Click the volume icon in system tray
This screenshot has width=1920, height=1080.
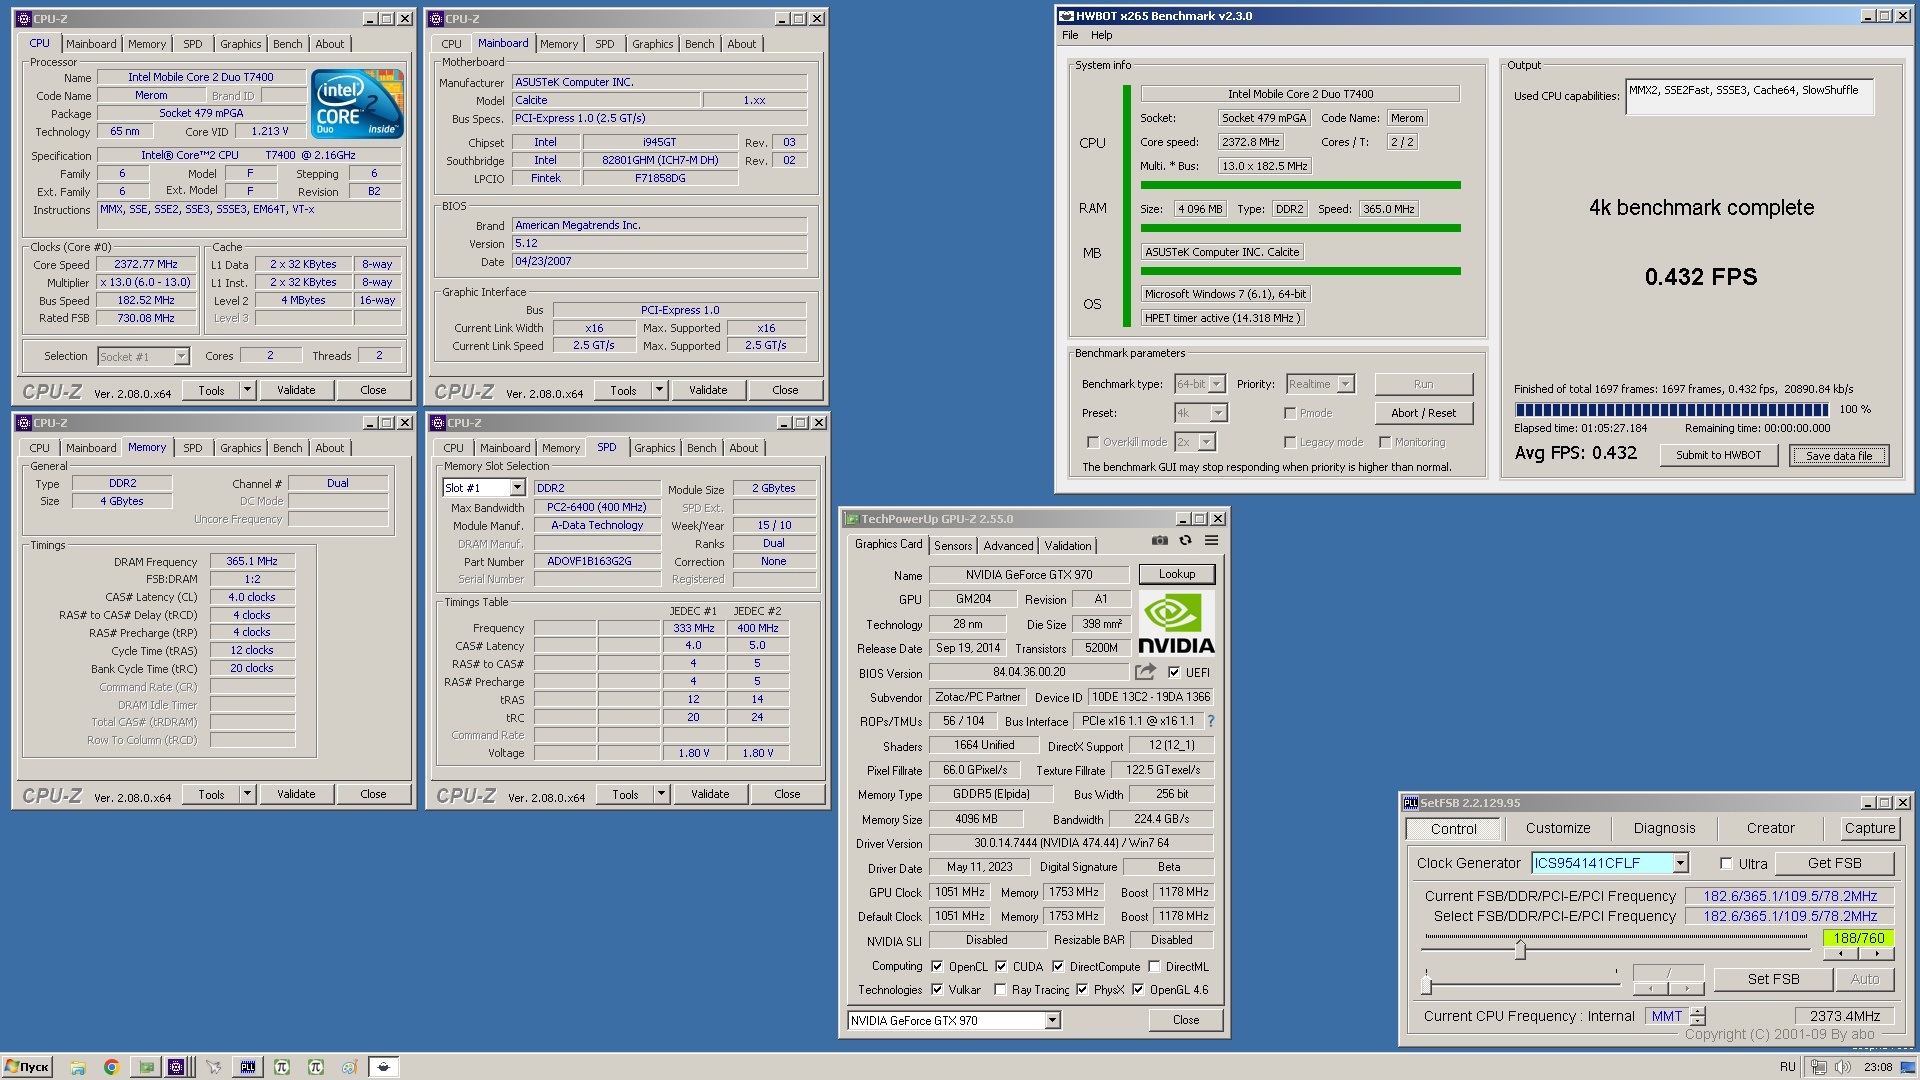[1842, 1067]
